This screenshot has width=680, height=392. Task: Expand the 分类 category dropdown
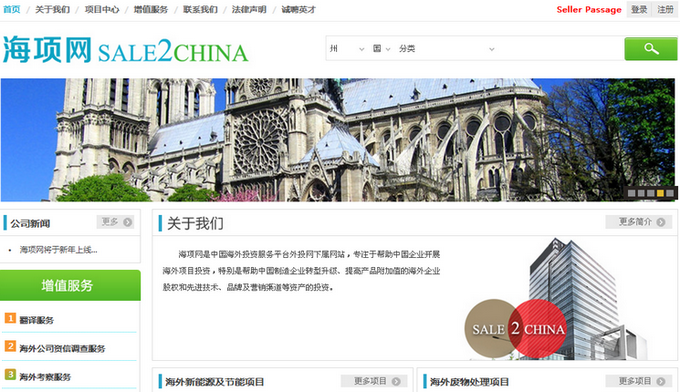pyautogui.click(x=447, y=49)
